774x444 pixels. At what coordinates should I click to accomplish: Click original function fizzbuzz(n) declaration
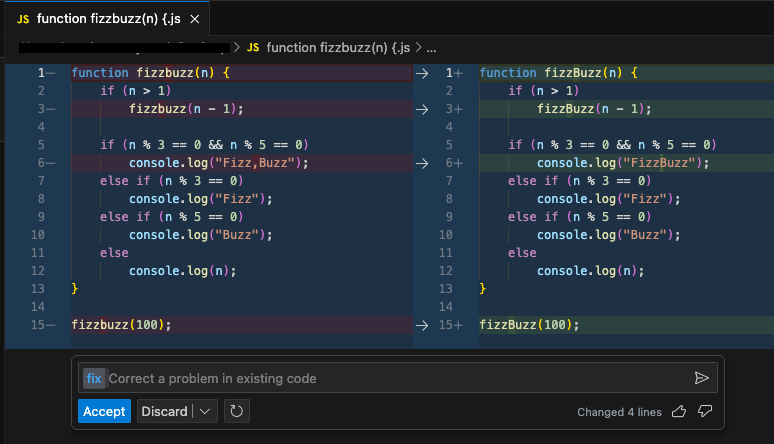point(151,73)
